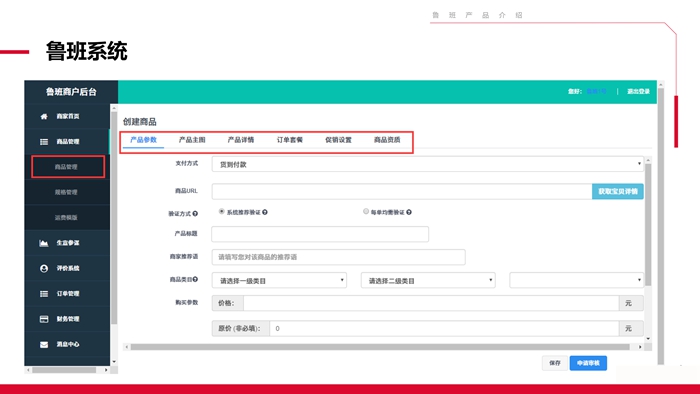The image size is (700, 394).
Task: Click the sidebar's horizontal scrollbar
Action: 64,370
